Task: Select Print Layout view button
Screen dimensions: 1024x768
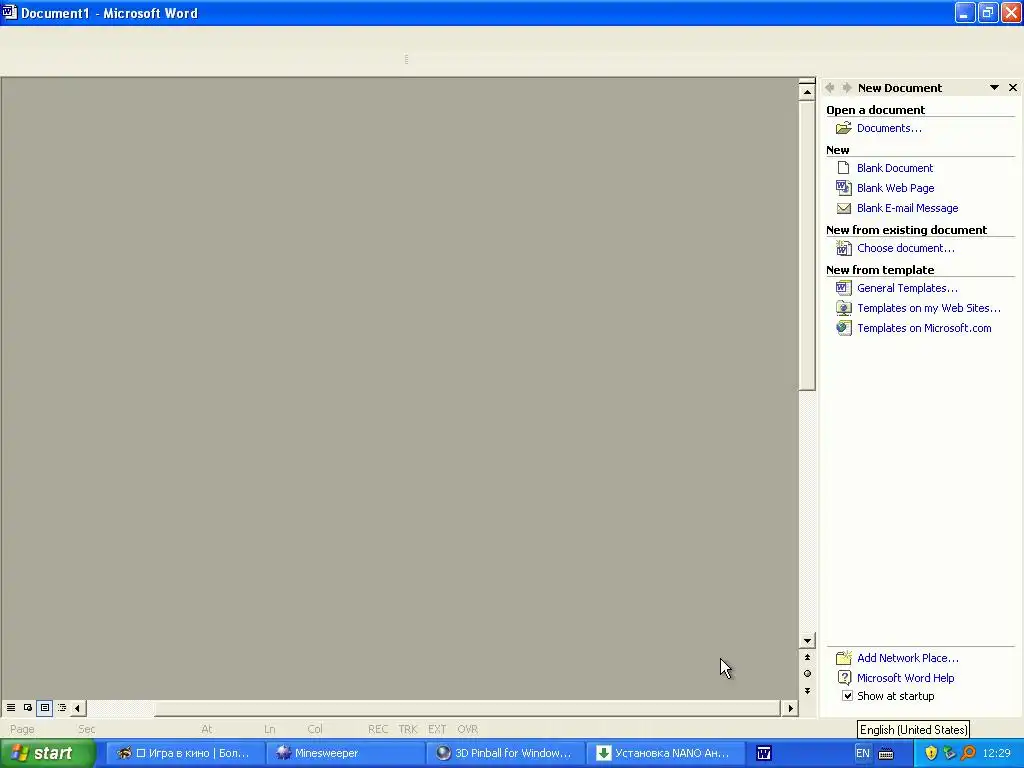Action: coord(45,708)
